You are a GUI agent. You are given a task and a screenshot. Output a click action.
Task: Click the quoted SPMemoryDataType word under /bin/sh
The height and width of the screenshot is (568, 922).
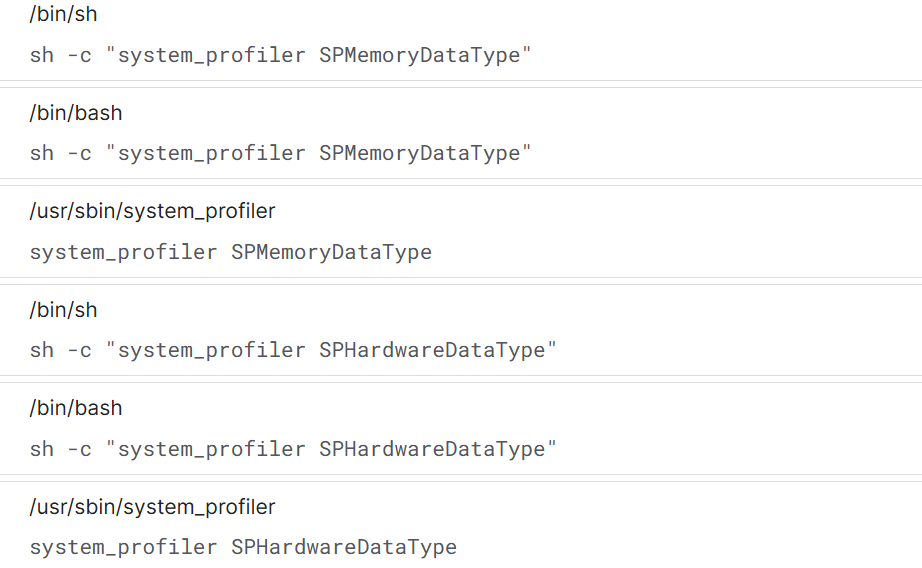420,55
